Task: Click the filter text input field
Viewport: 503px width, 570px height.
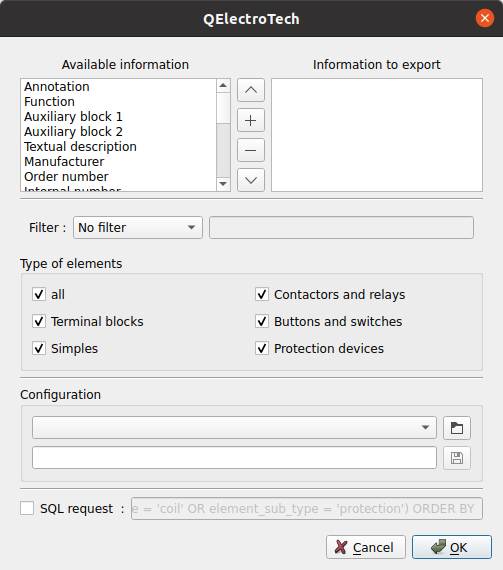Action: [341, 228]
